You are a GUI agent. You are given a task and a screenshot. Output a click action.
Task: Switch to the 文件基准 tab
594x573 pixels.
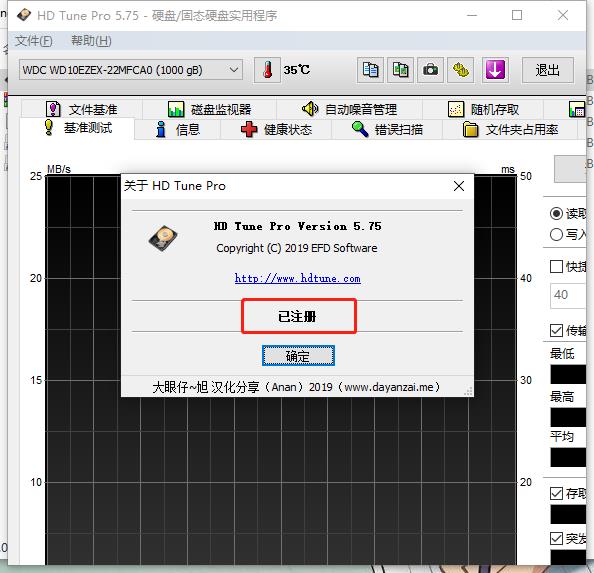pos(81,109)
